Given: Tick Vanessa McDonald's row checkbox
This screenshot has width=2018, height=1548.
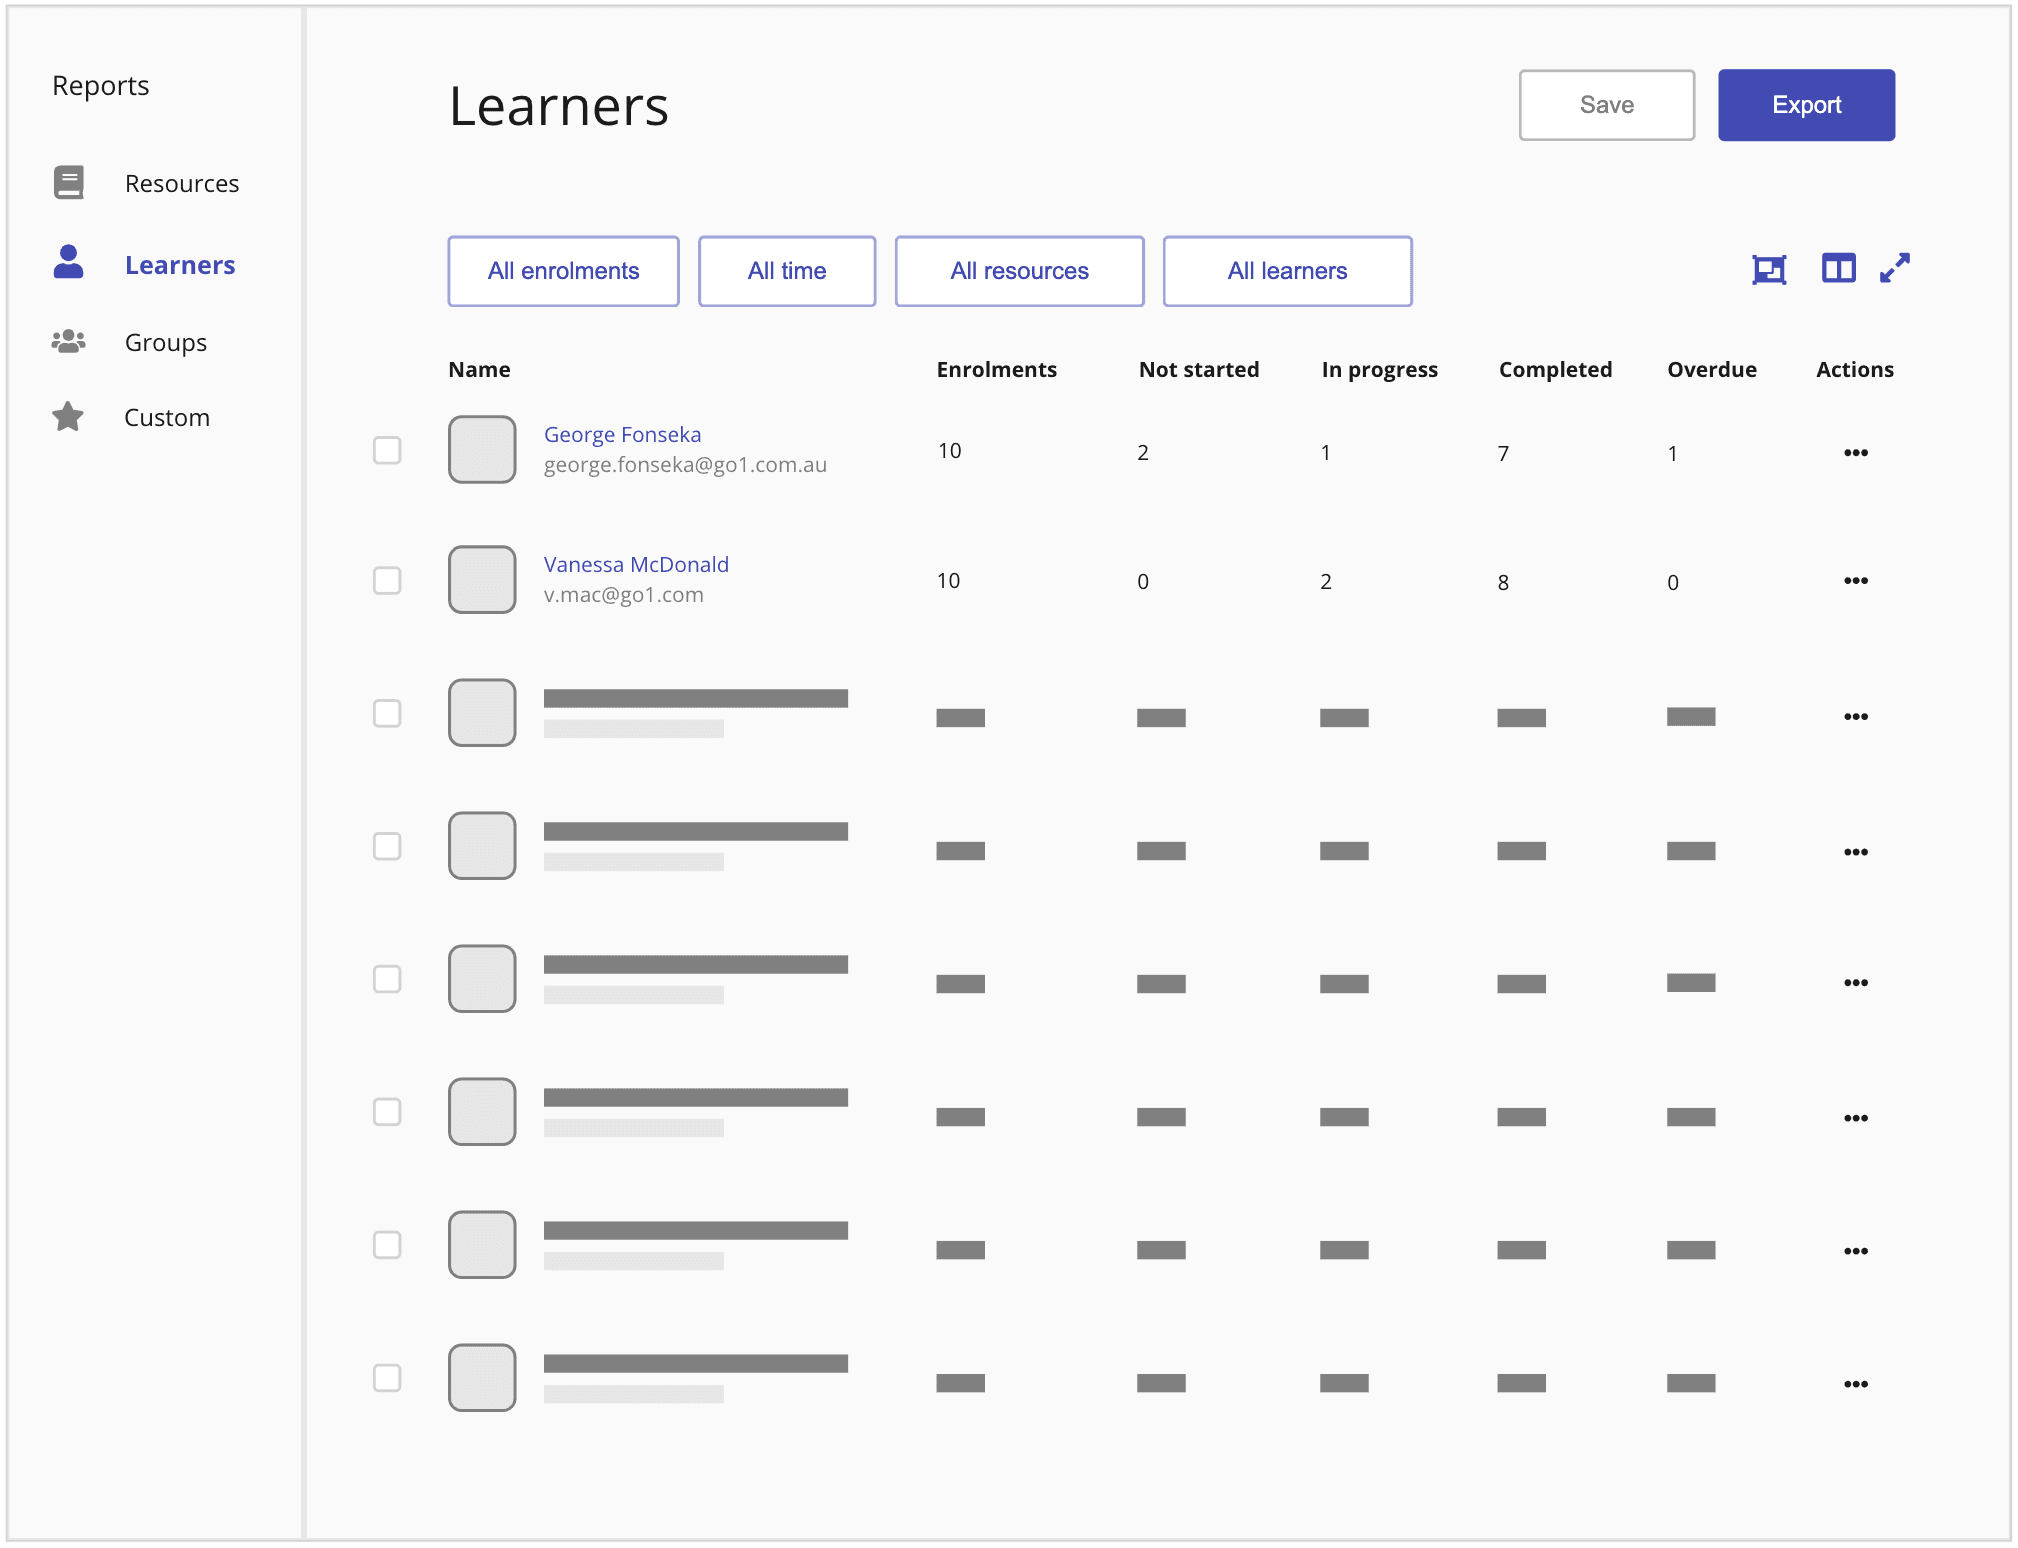Looking at the screenshot, I should [387, 580].
